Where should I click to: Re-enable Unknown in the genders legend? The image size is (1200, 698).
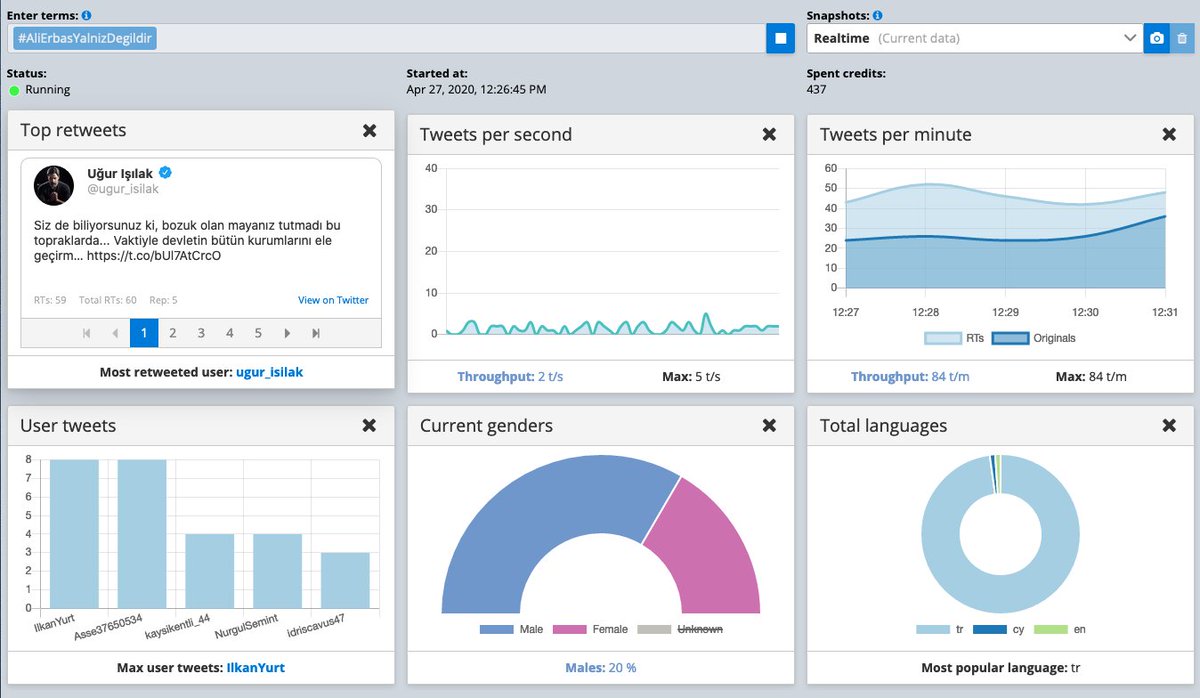click(680, 629)
